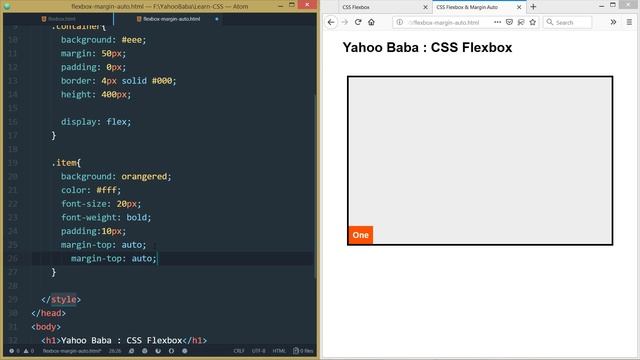Click the font-weight: bold line
Screen dimensions: 640x360
click(106, 218)
